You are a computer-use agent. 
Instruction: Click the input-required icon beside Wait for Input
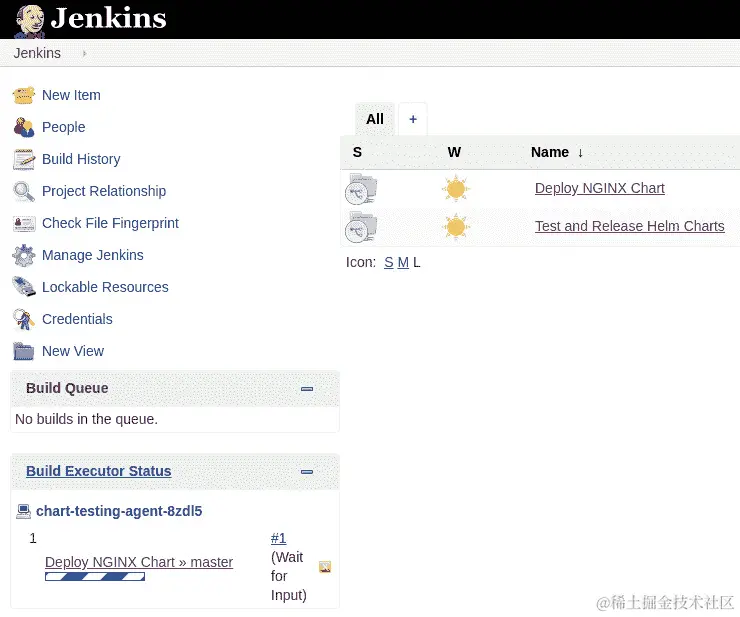325,566
